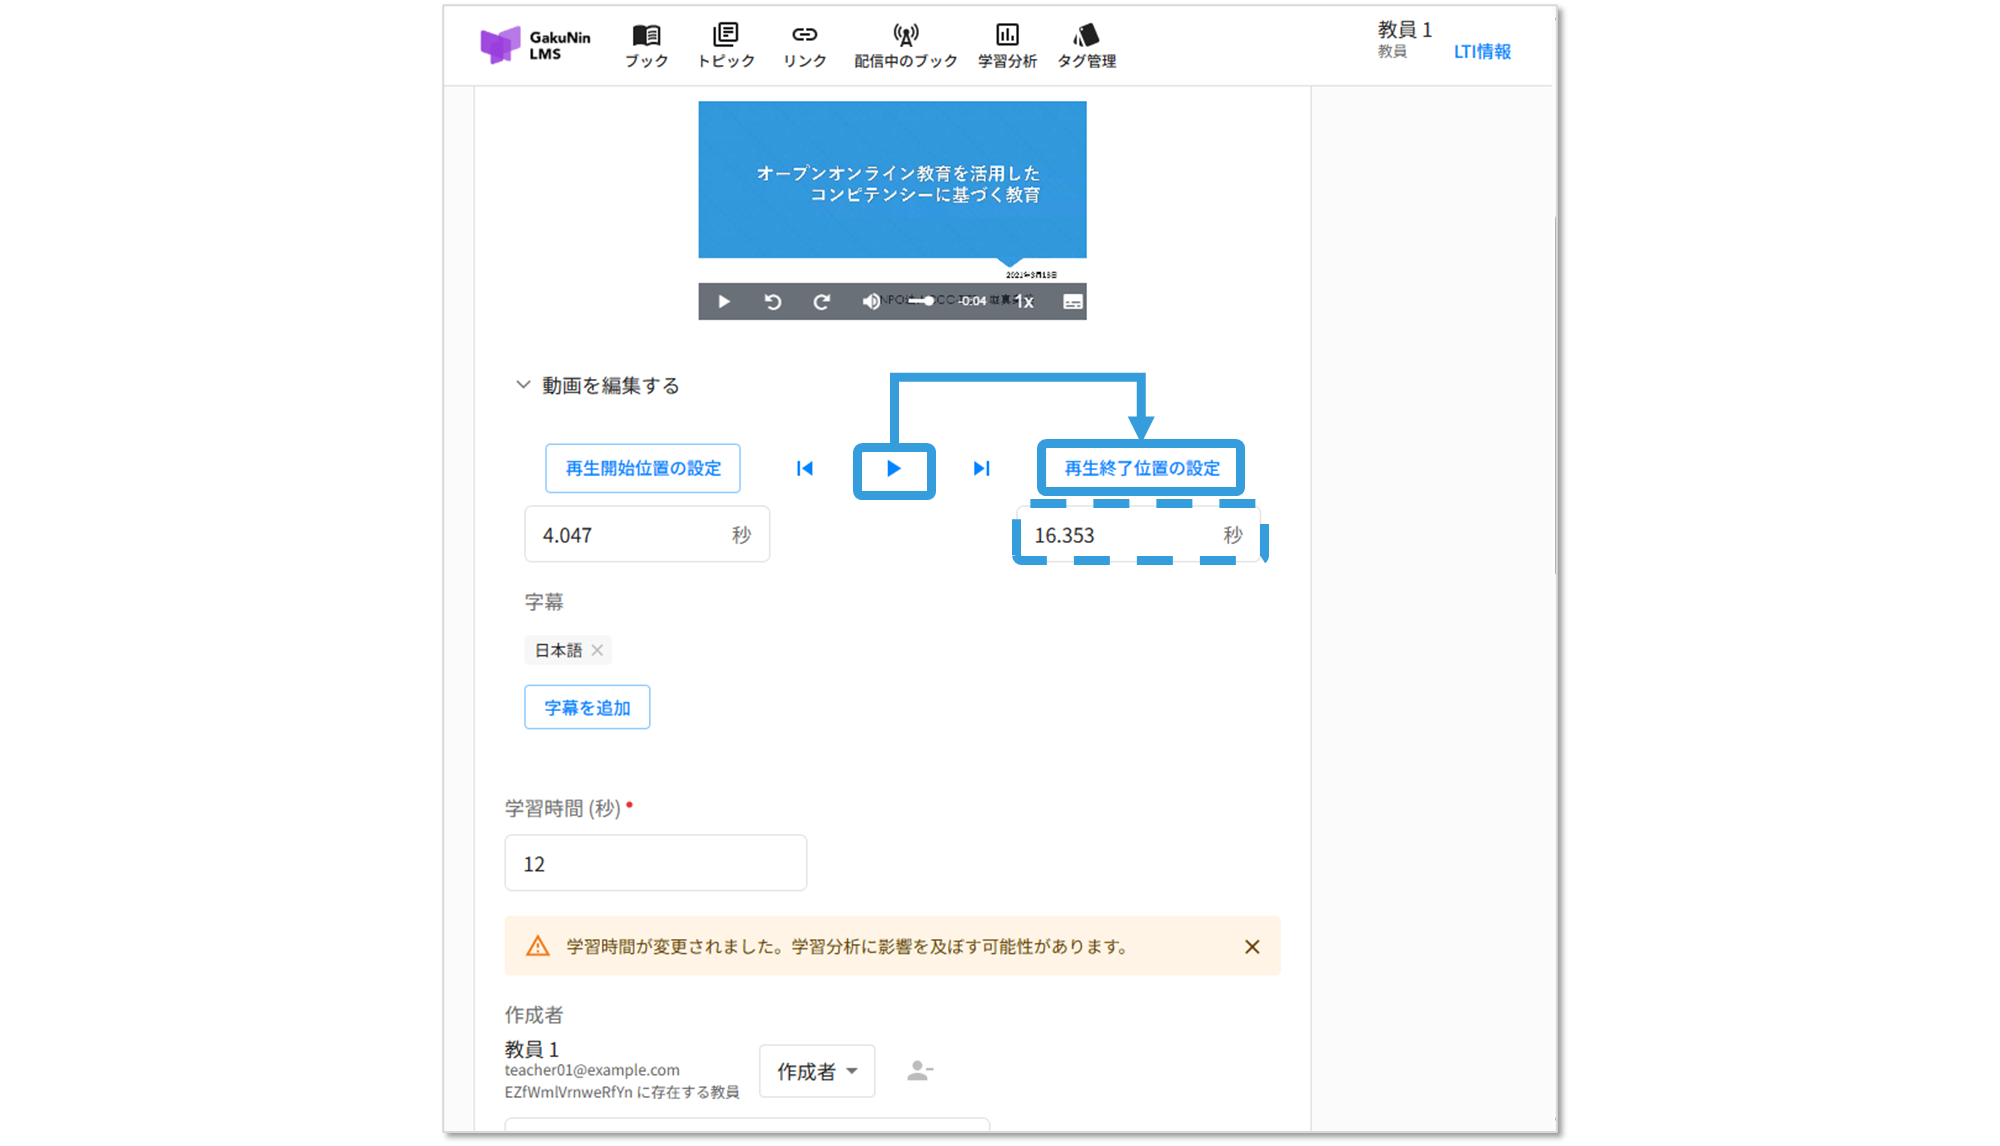Skip forward with the forward arrow icon
This screenshot has width=2000, height=1146.
pos(821,301)
